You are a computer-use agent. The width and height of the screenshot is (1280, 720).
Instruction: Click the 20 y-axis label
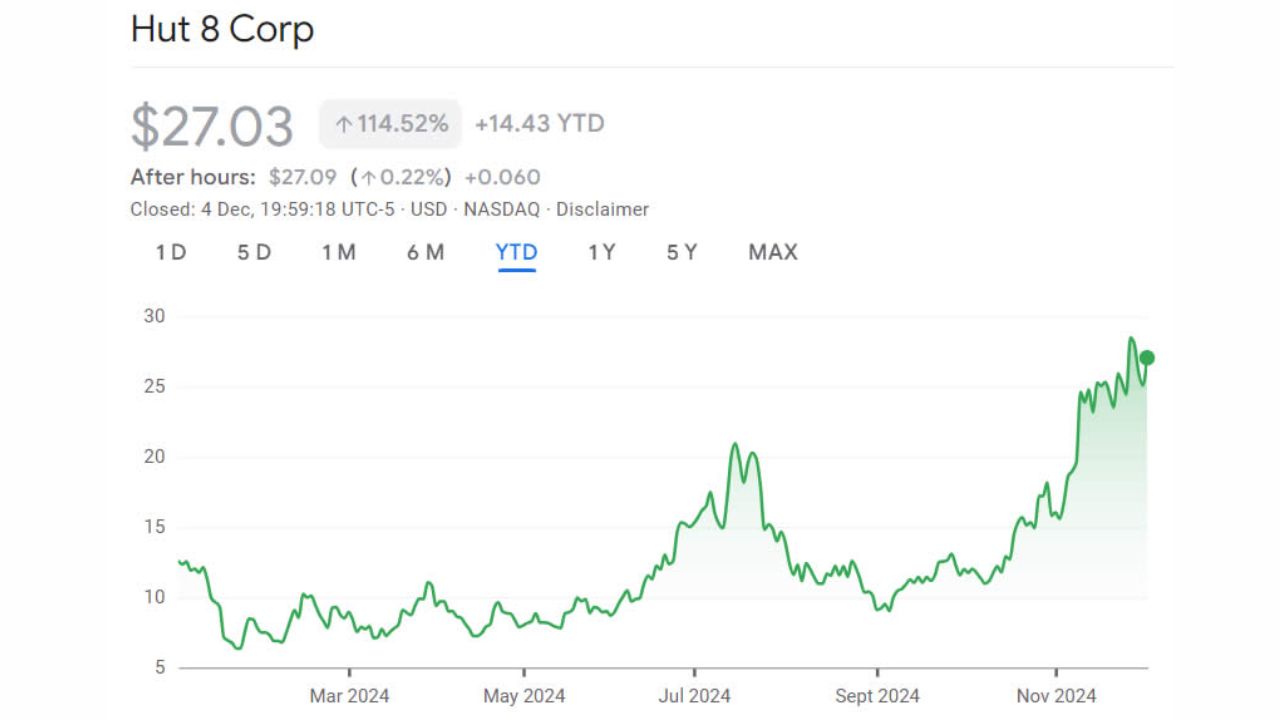point(155,457)
